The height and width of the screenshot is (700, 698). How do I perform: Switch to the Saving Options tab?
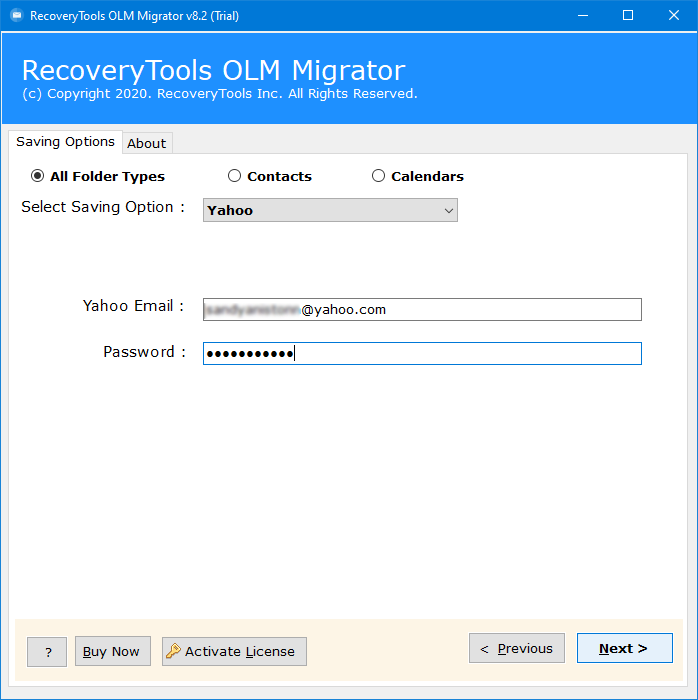66,142
